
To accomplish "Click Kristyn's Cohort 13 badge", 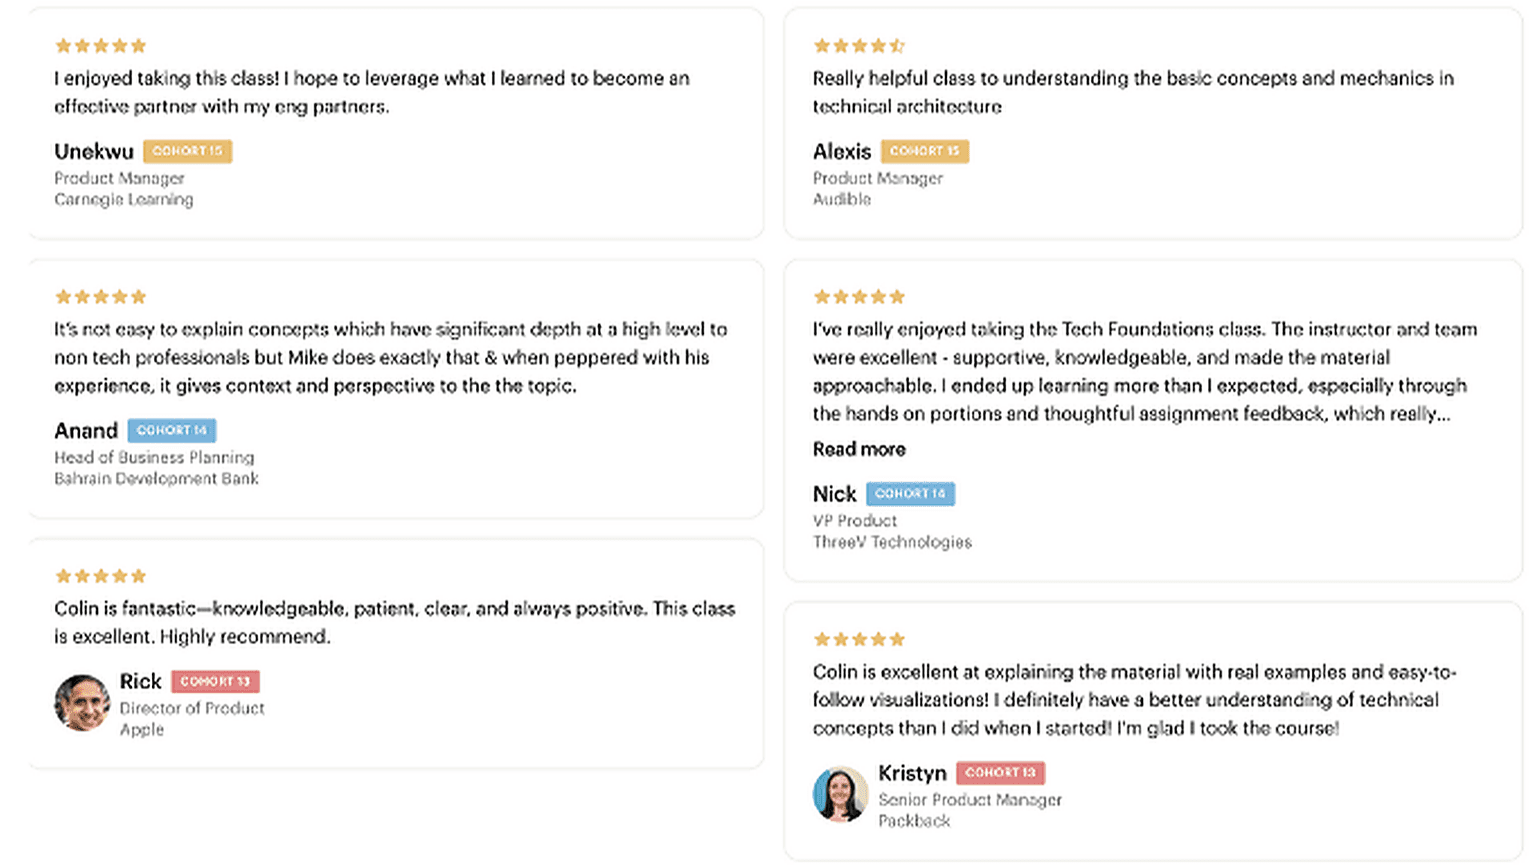I will [x=1000, y=772].
